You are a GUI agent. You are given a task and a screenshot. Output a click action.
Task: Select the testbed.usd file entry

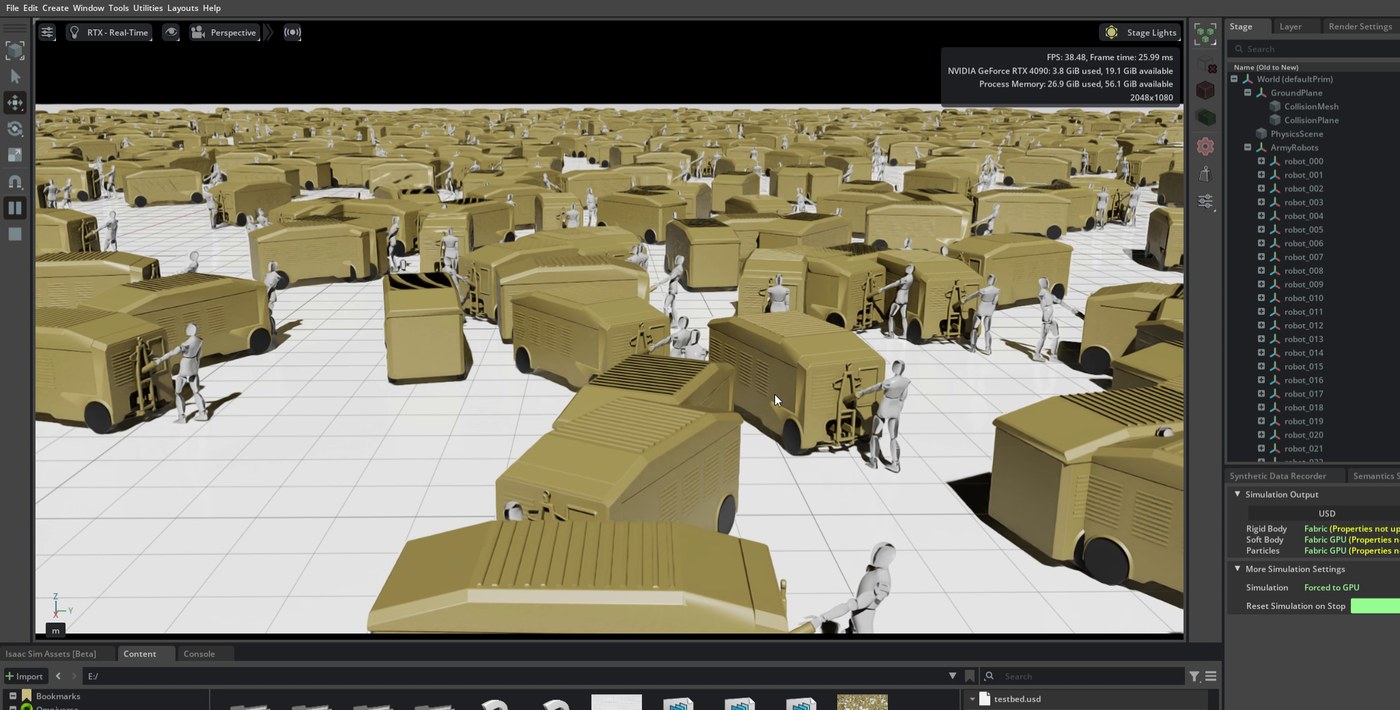[1017, 699]
